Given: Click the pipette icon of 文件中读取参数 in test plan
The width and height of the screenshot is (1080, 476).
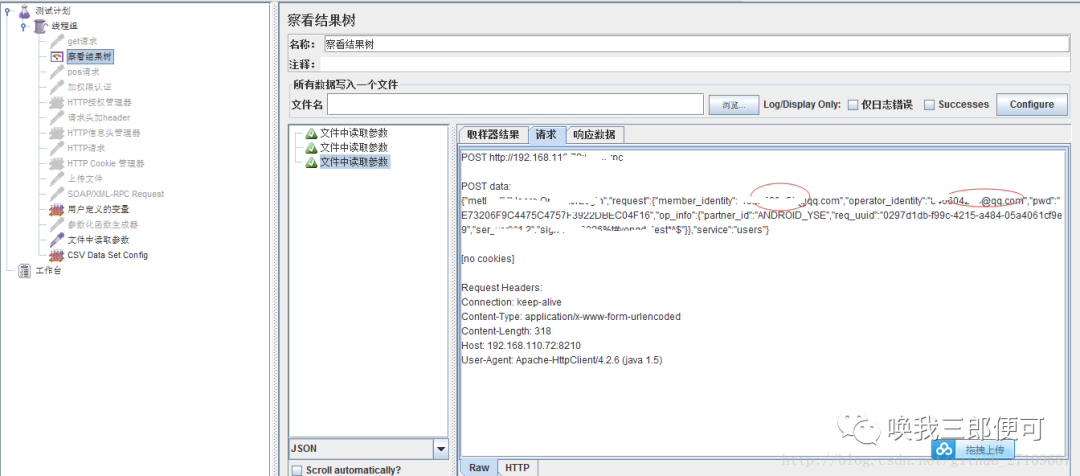Looking at the screenshot, I should tap(58, 240).
